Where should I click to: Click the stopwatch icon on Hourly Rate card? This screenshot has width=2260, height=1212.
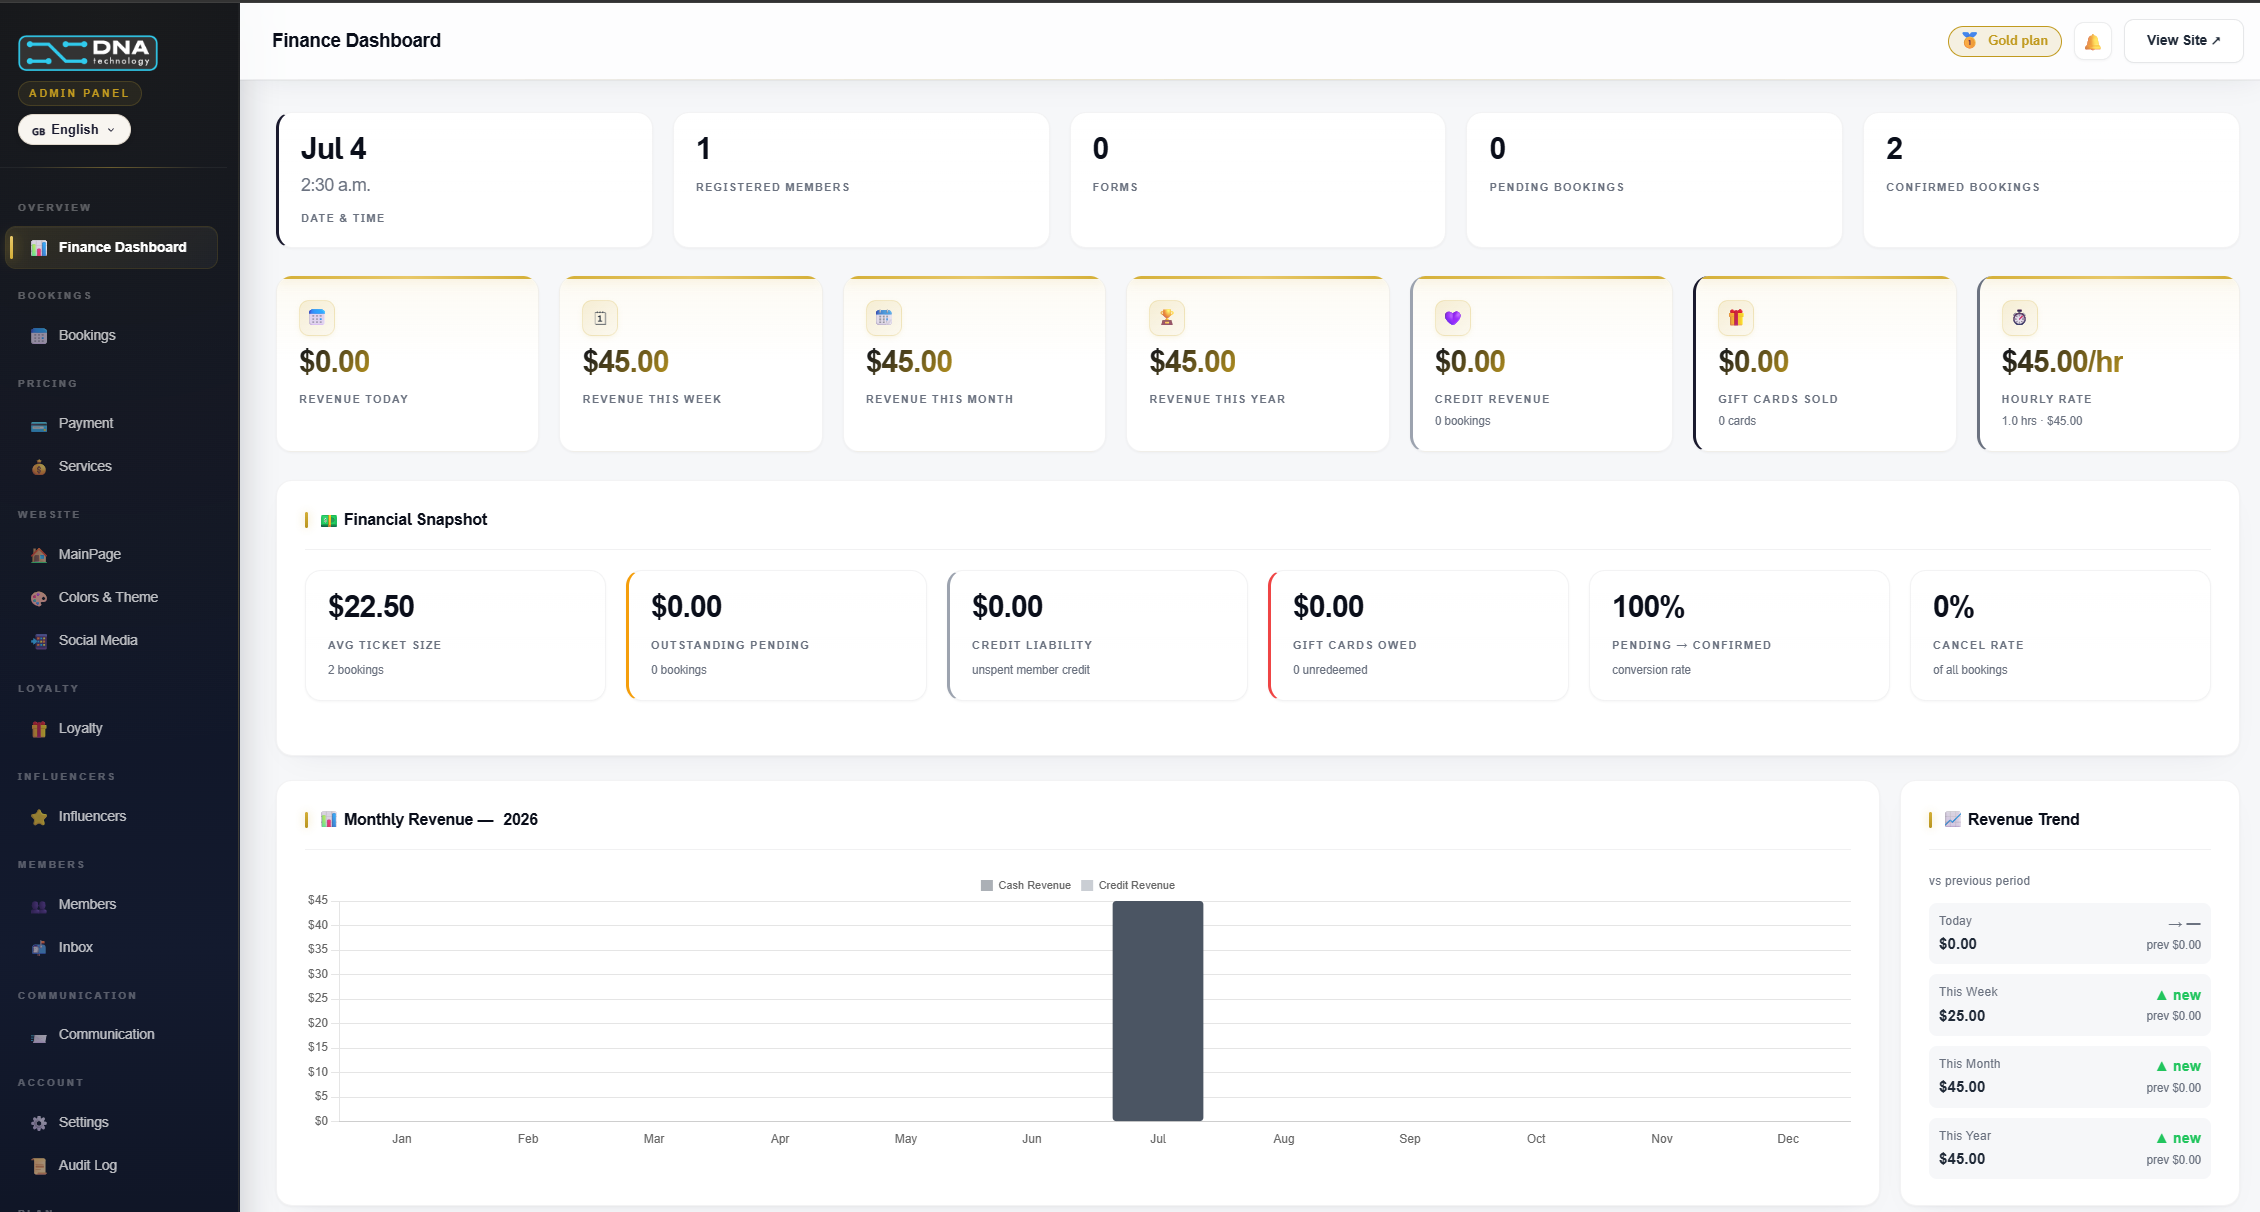(x=2019, y=318)
